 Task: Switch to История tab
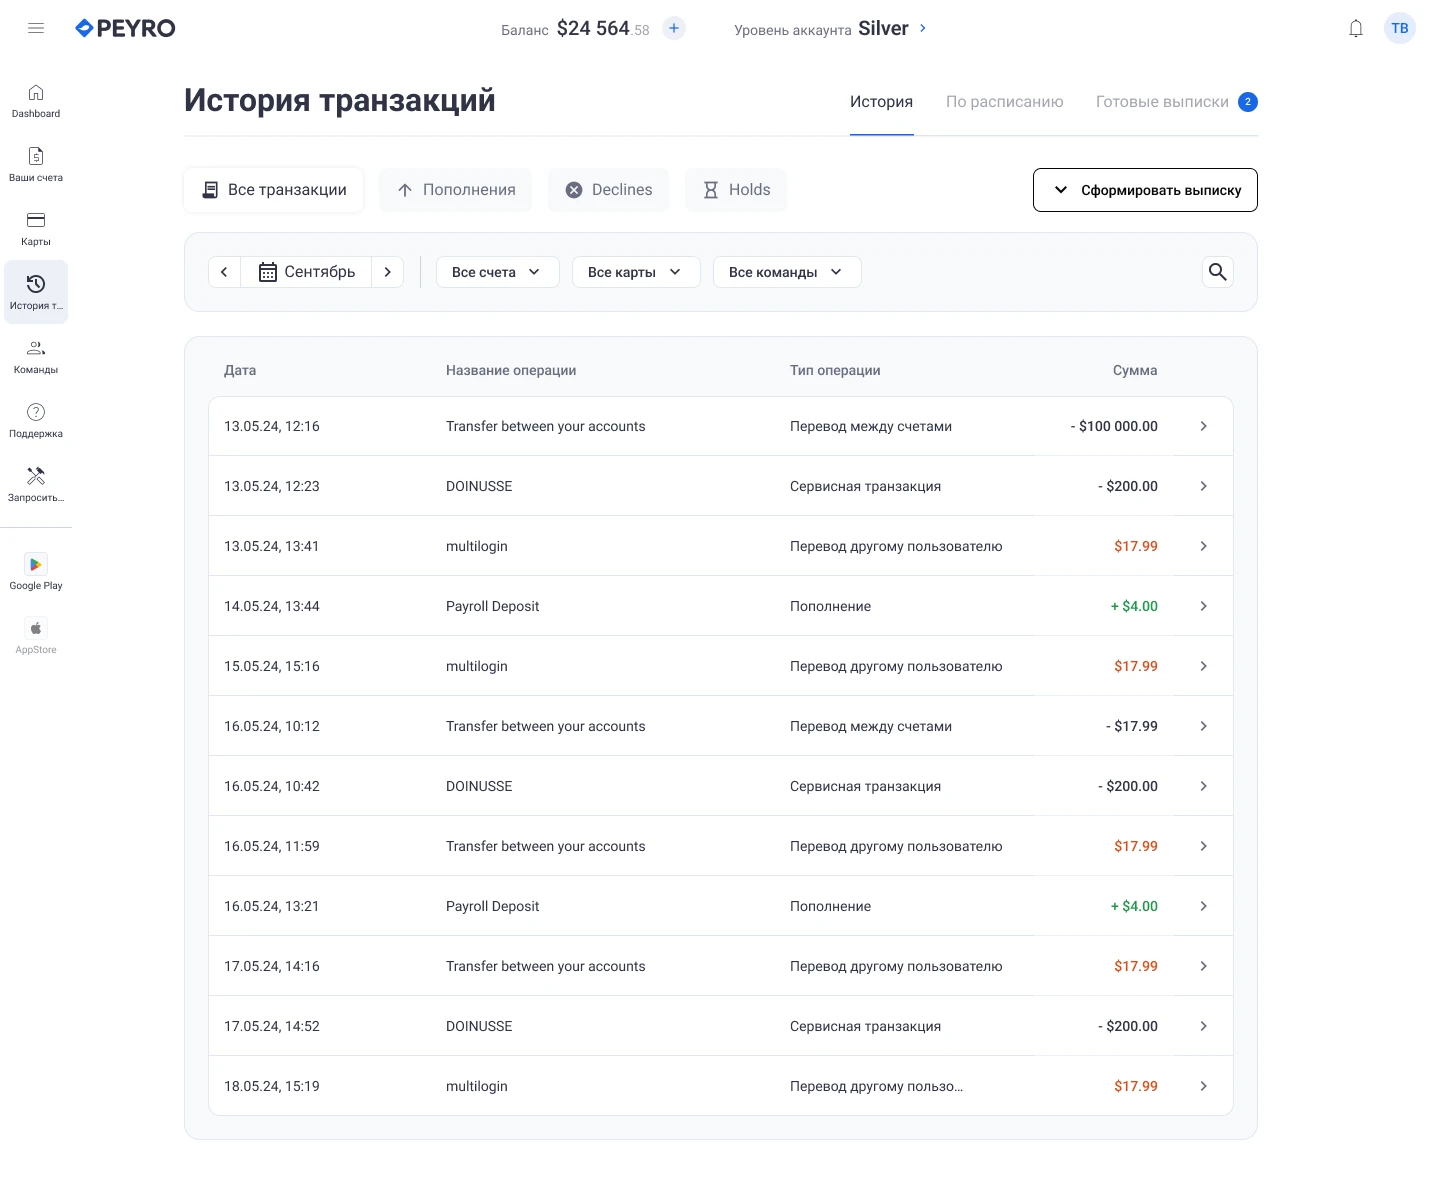[x=881, y=102]
